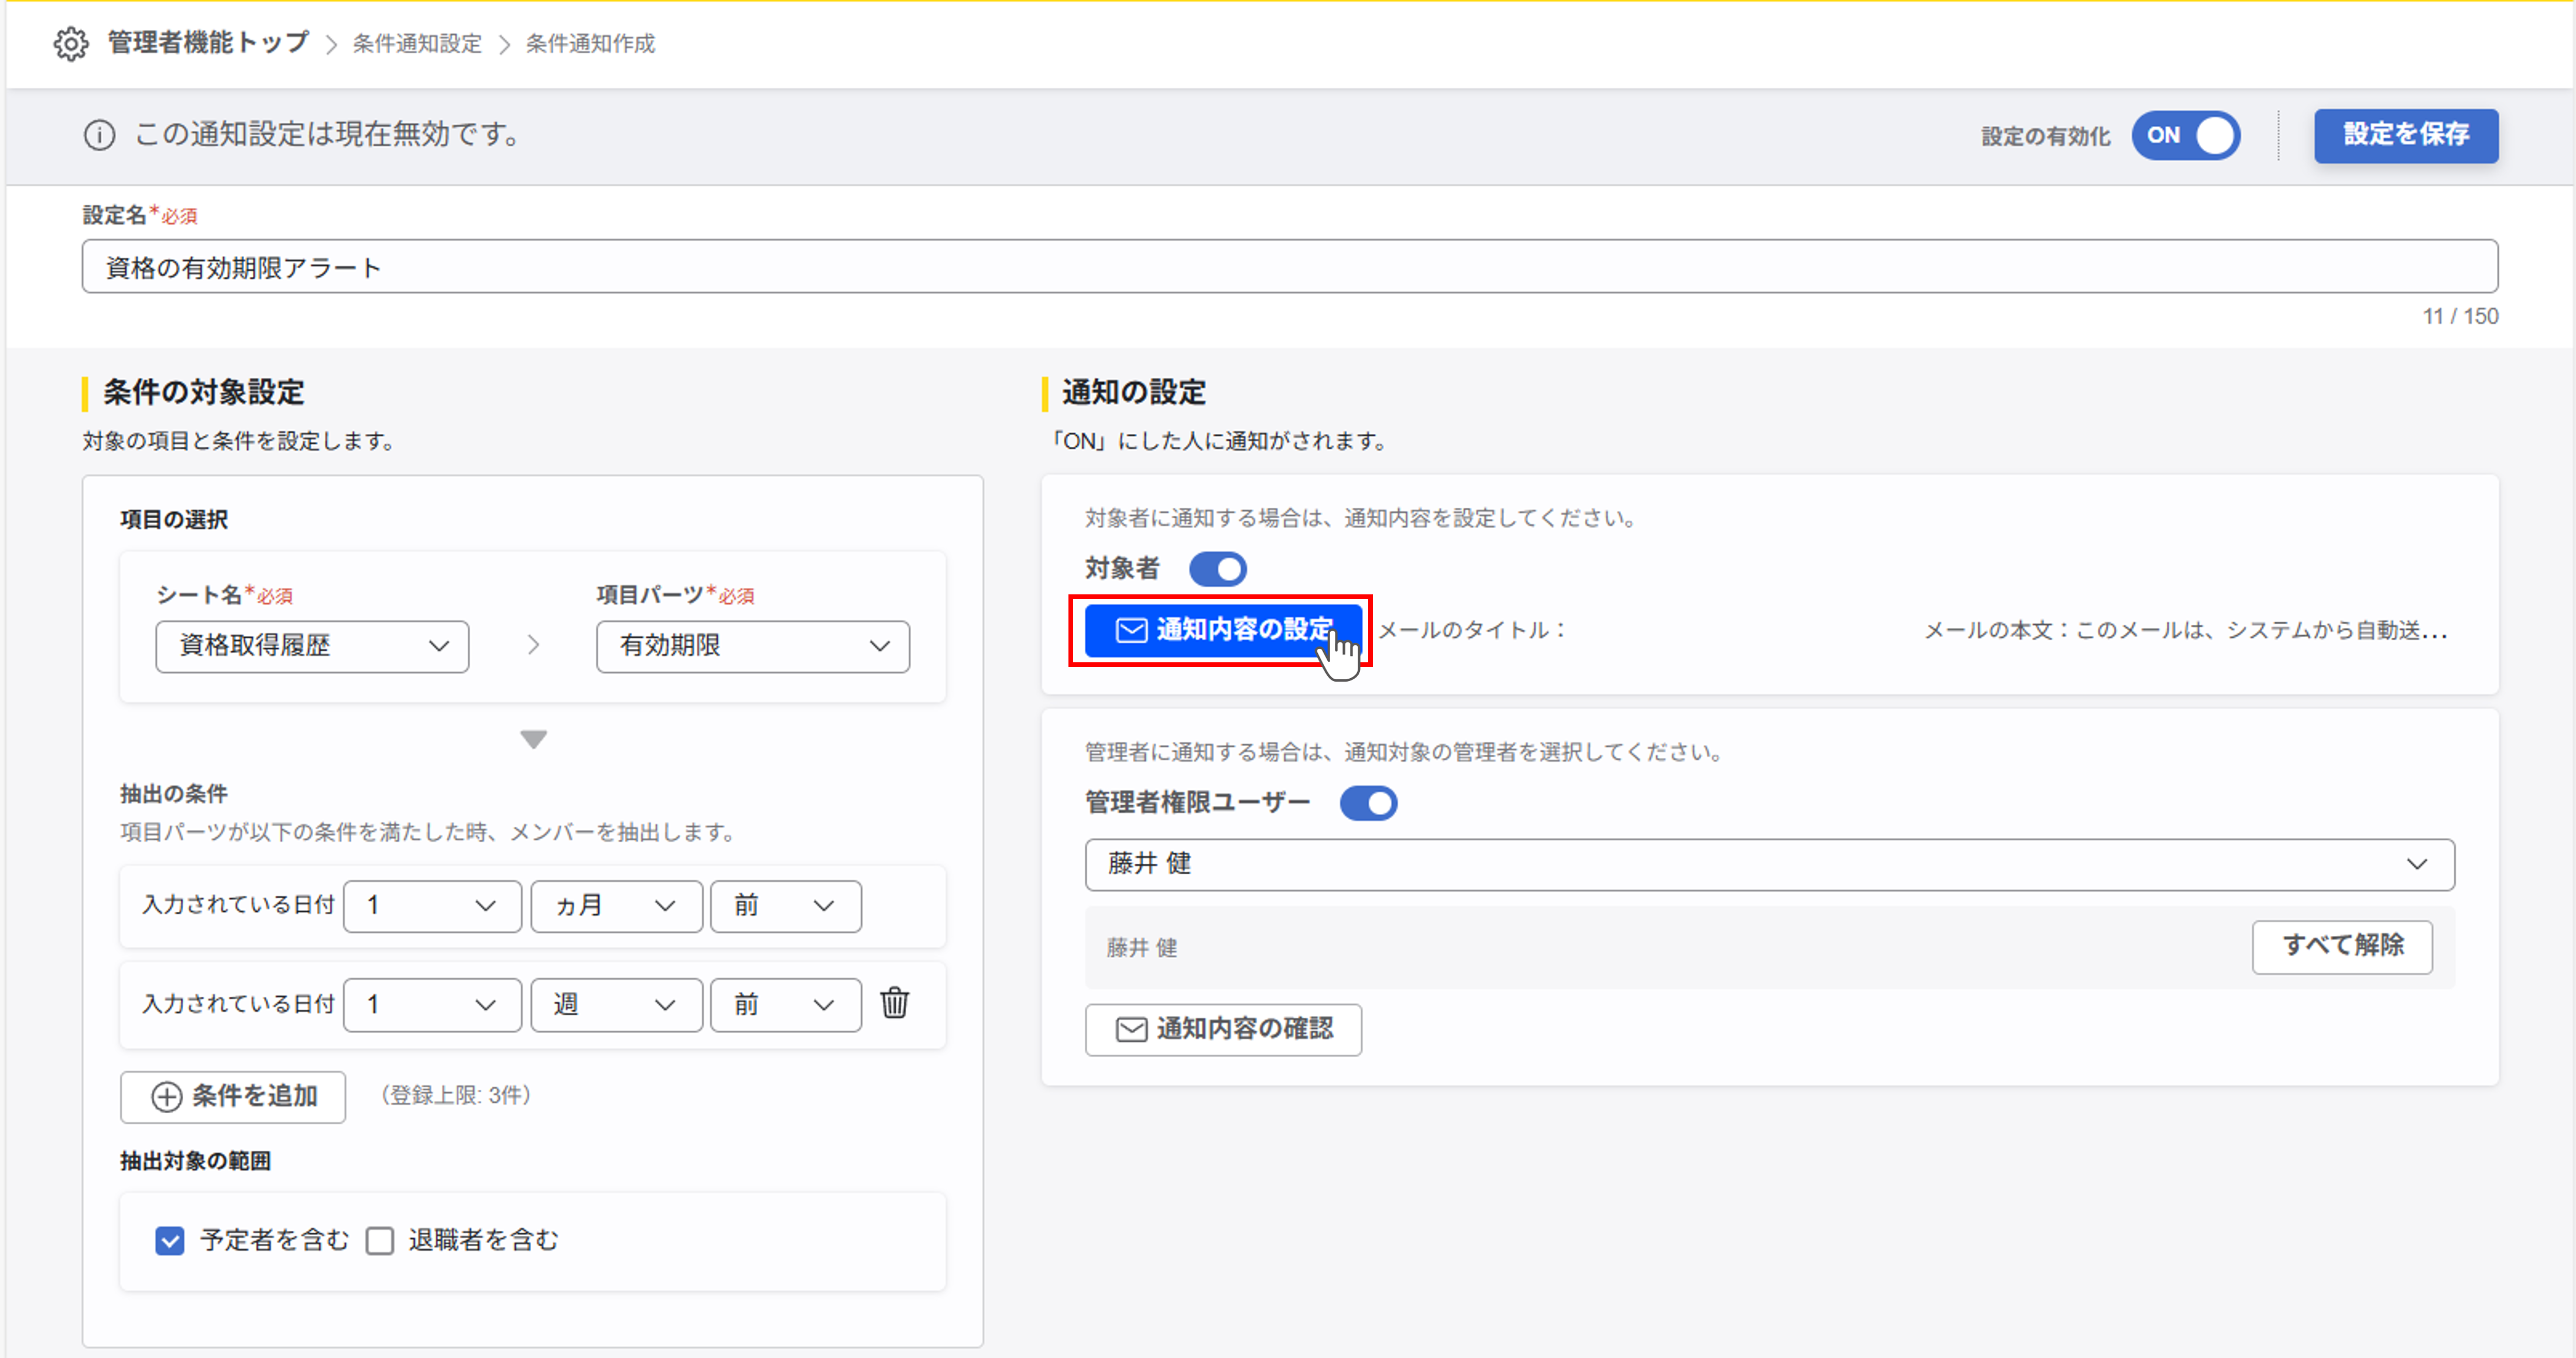Turn off the 設定の有効化 switch
Image resolution: width=2576 pixels, height=1358 pixels.
[x=2186, y=136]
